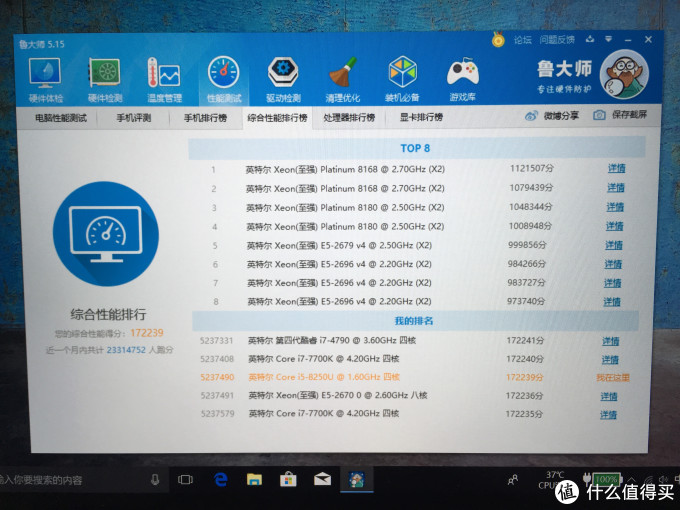Open 详情 for E5-2670 row 5237491

609,396
